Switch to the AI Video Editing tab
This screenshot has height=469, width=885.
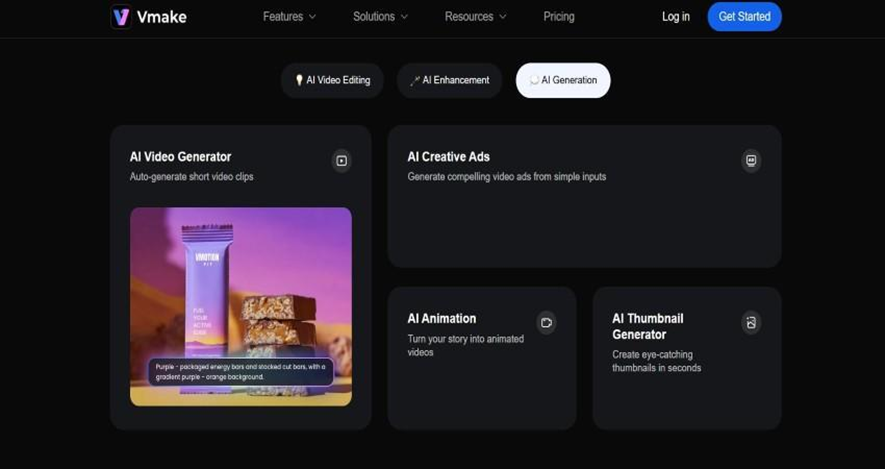coord(333,80)
